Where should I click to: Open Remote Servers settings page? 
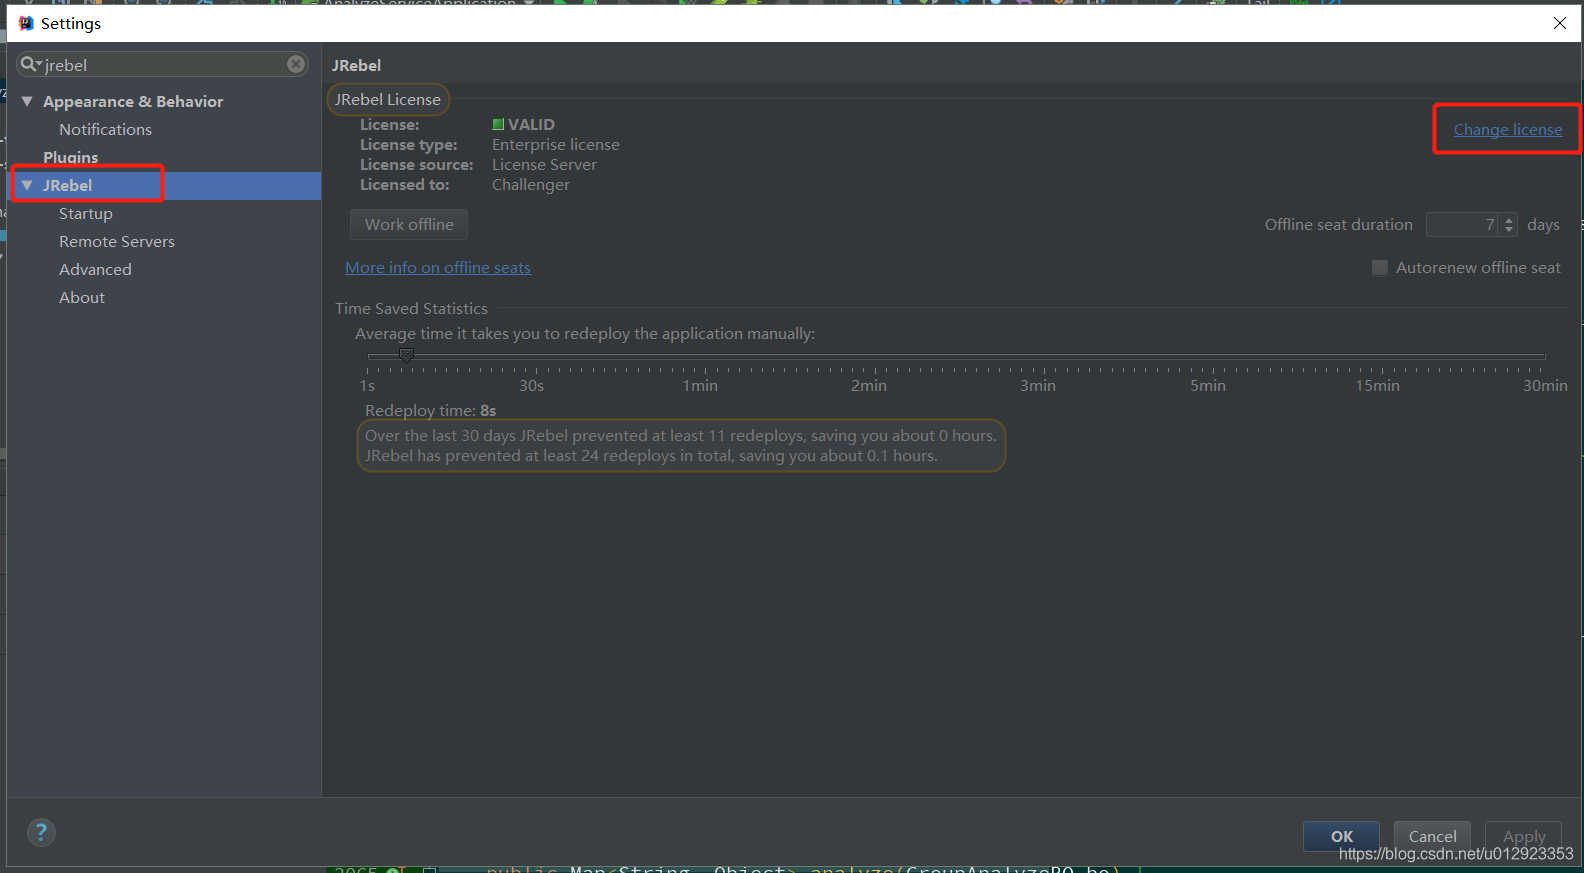(x=117, y=241)
